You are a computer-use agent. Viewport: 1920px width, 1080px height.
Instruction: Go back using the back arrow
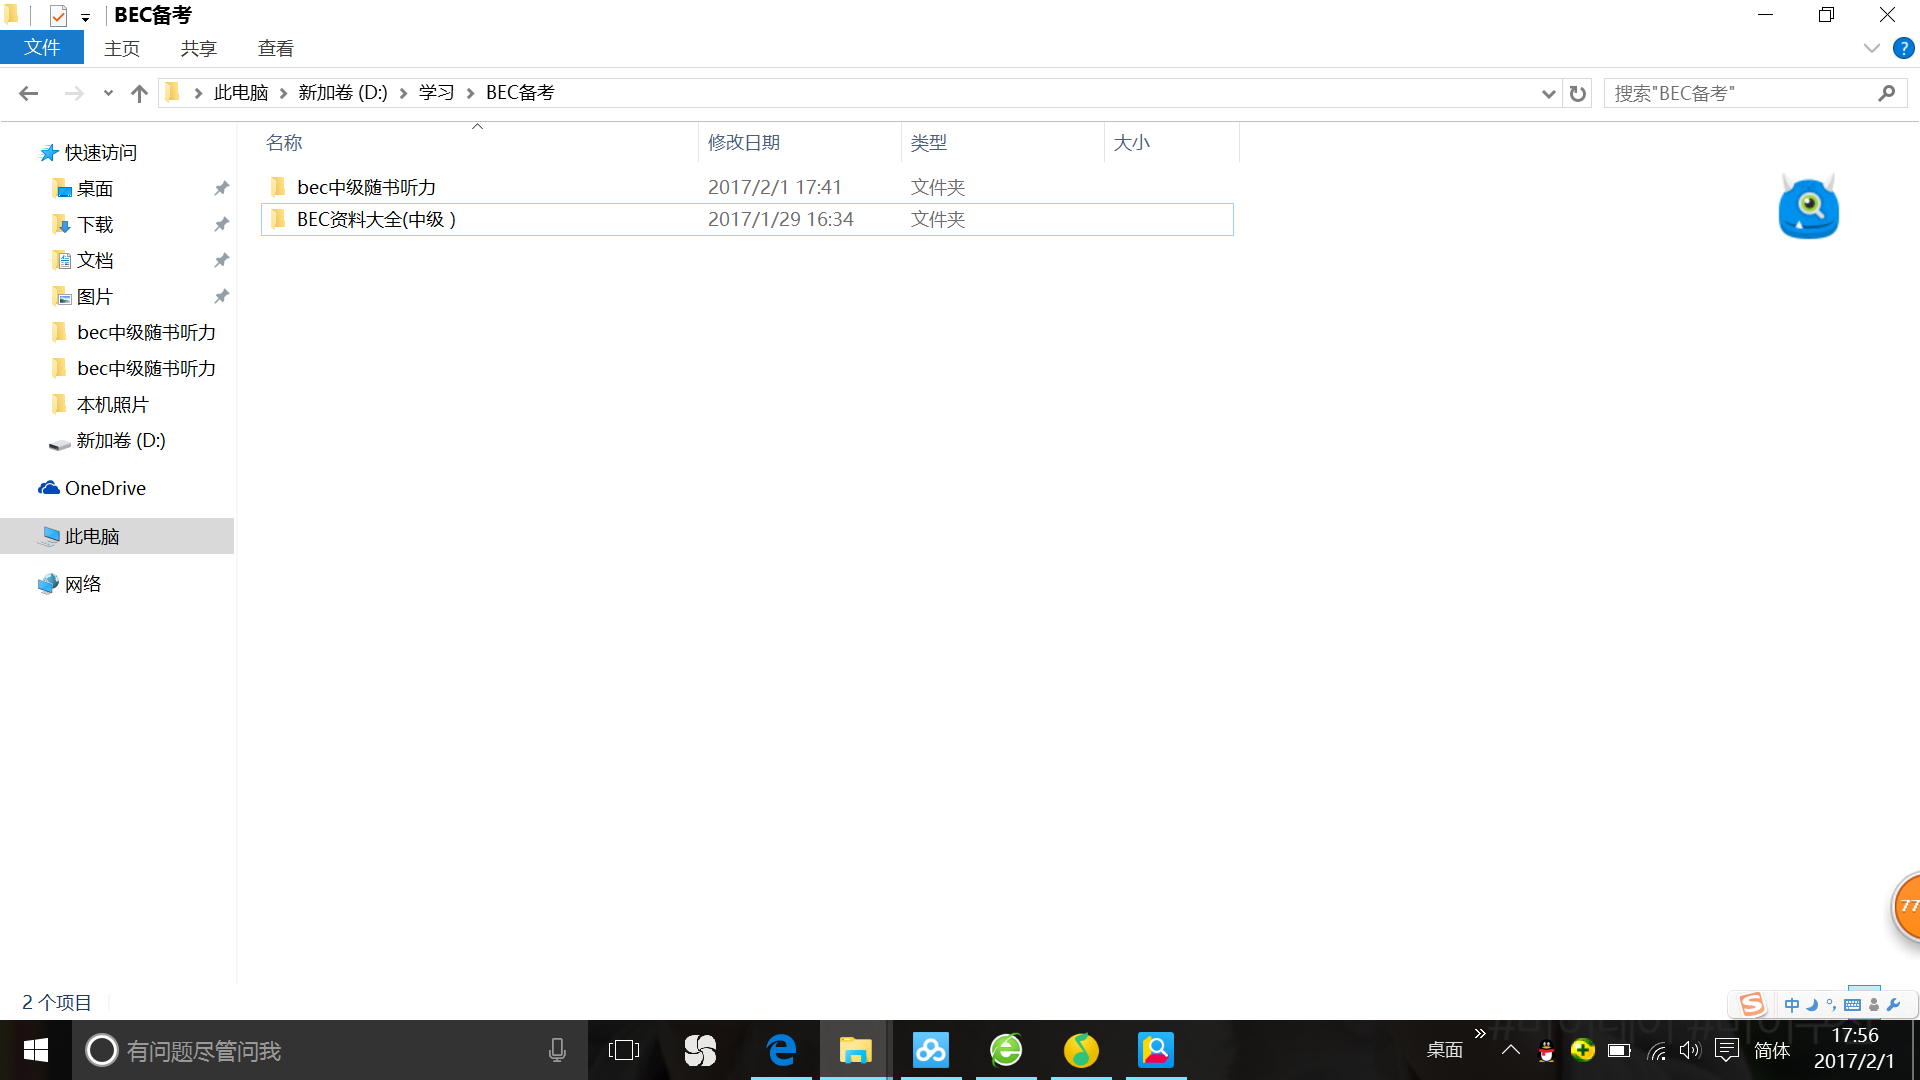point(28,93)
